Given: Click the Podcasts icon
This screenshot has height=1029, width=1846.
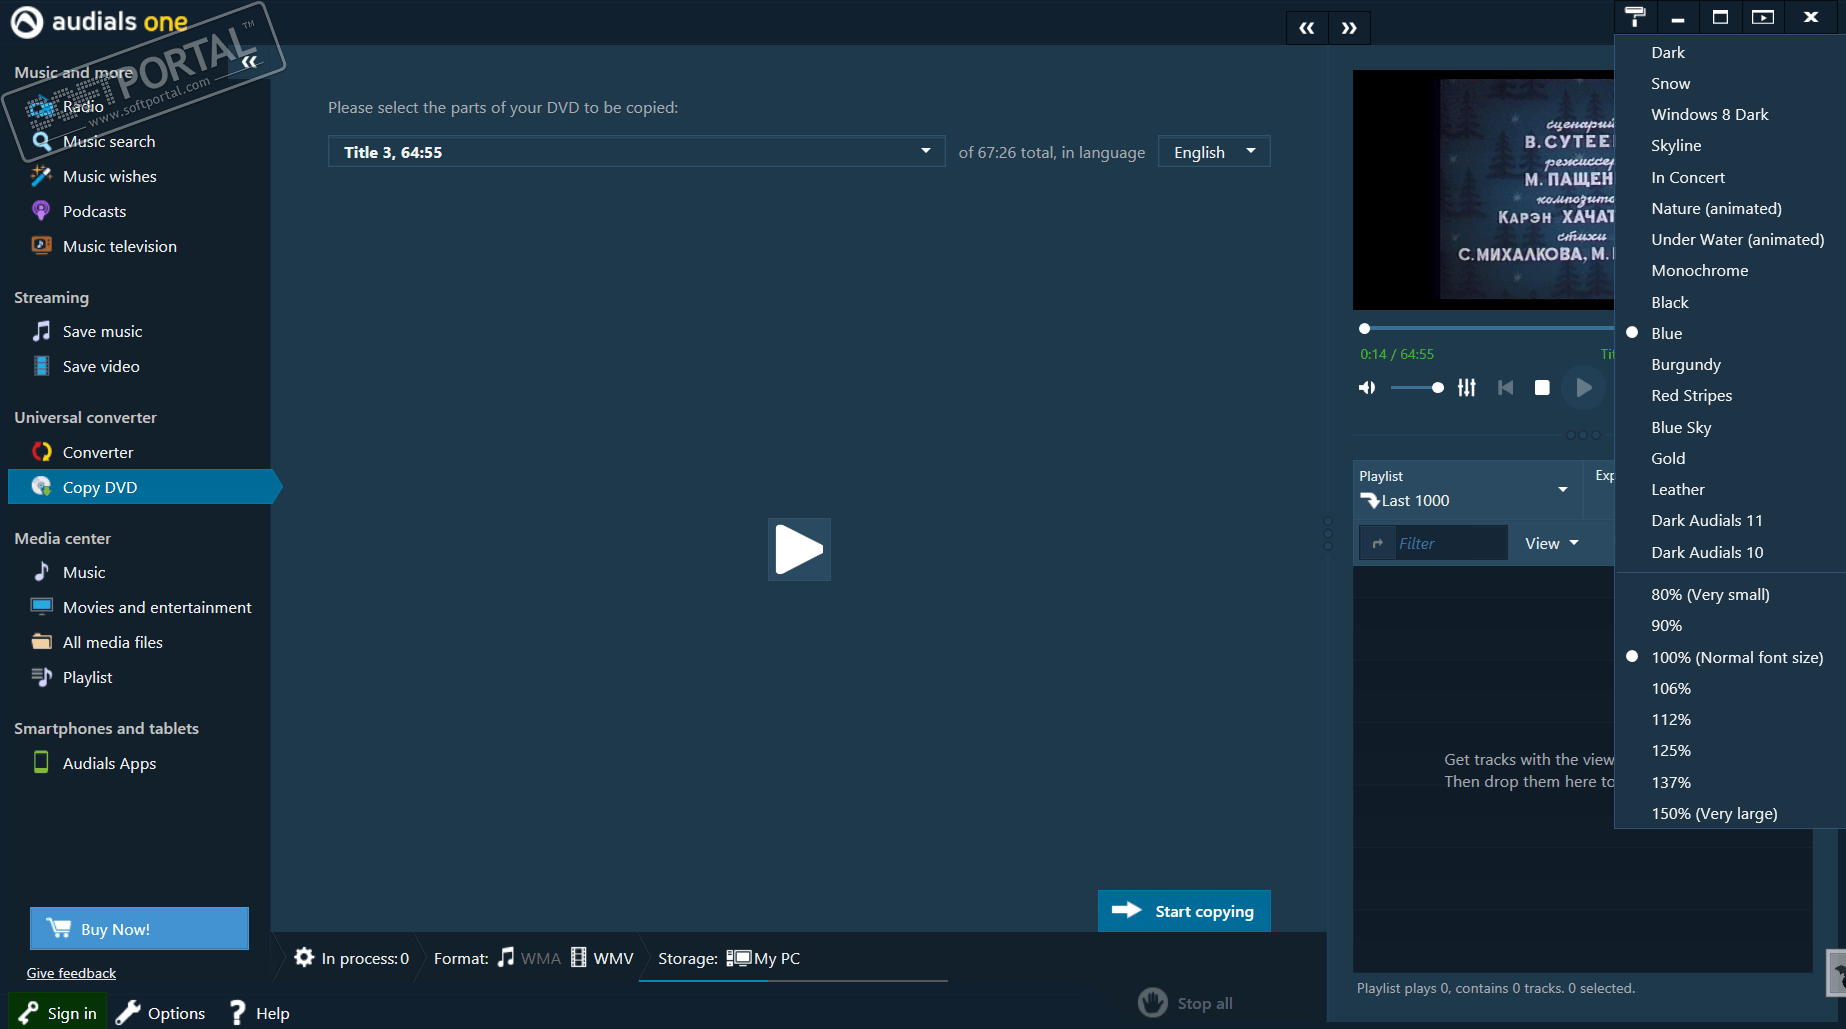Looking at the screenshot, I should [41, 211].
